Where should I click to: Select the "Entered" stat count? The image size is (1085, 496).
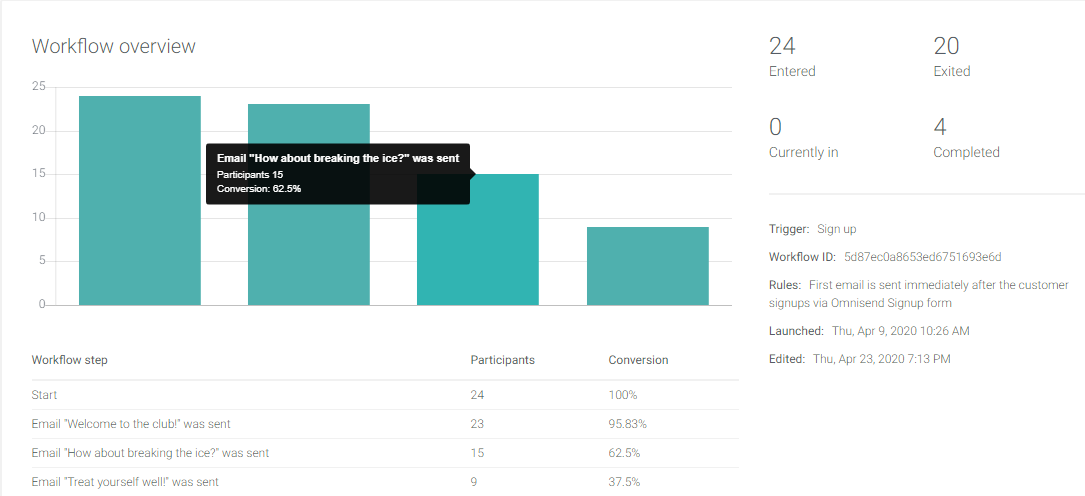point(782,46)
